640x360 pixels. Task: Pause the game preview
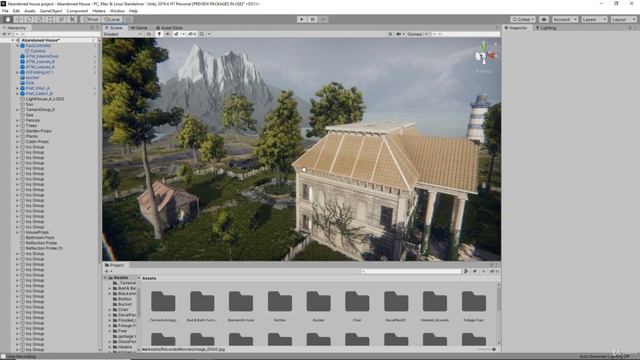313,19
